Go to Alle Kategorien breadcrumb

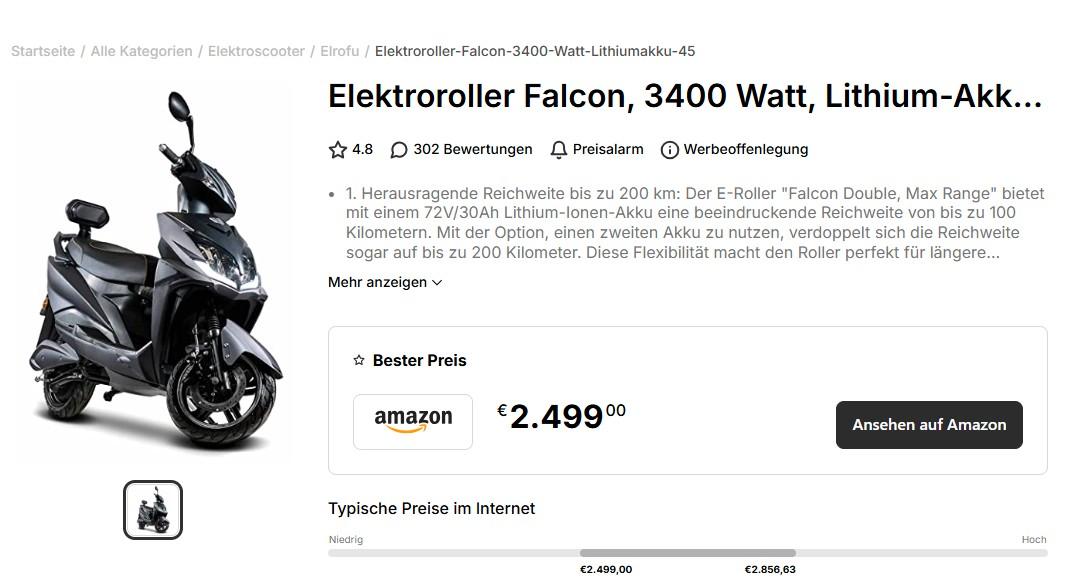[141, 51]
